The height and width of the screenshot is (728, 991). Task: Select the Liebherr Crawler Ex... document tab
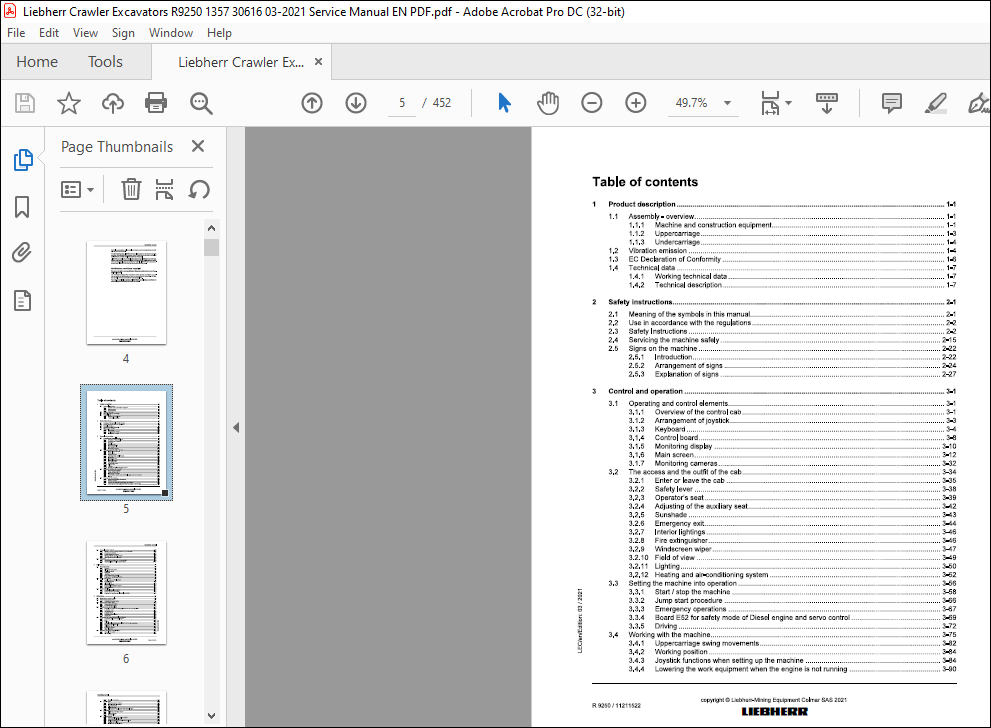pos(241,62)
